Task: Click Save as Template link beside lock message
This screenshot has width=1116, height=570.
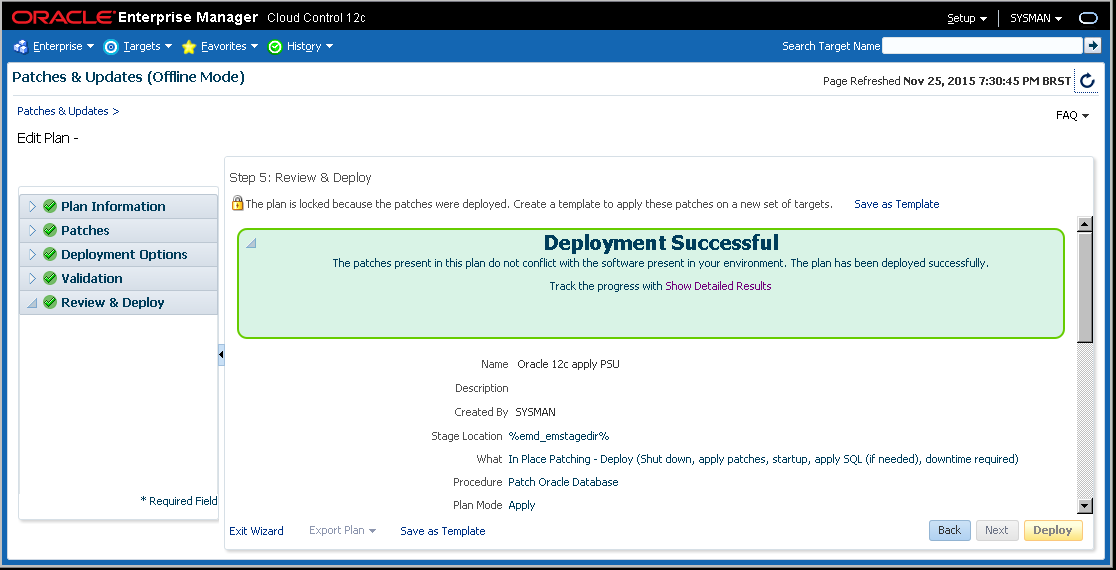Action: click(x=897, y=204)
